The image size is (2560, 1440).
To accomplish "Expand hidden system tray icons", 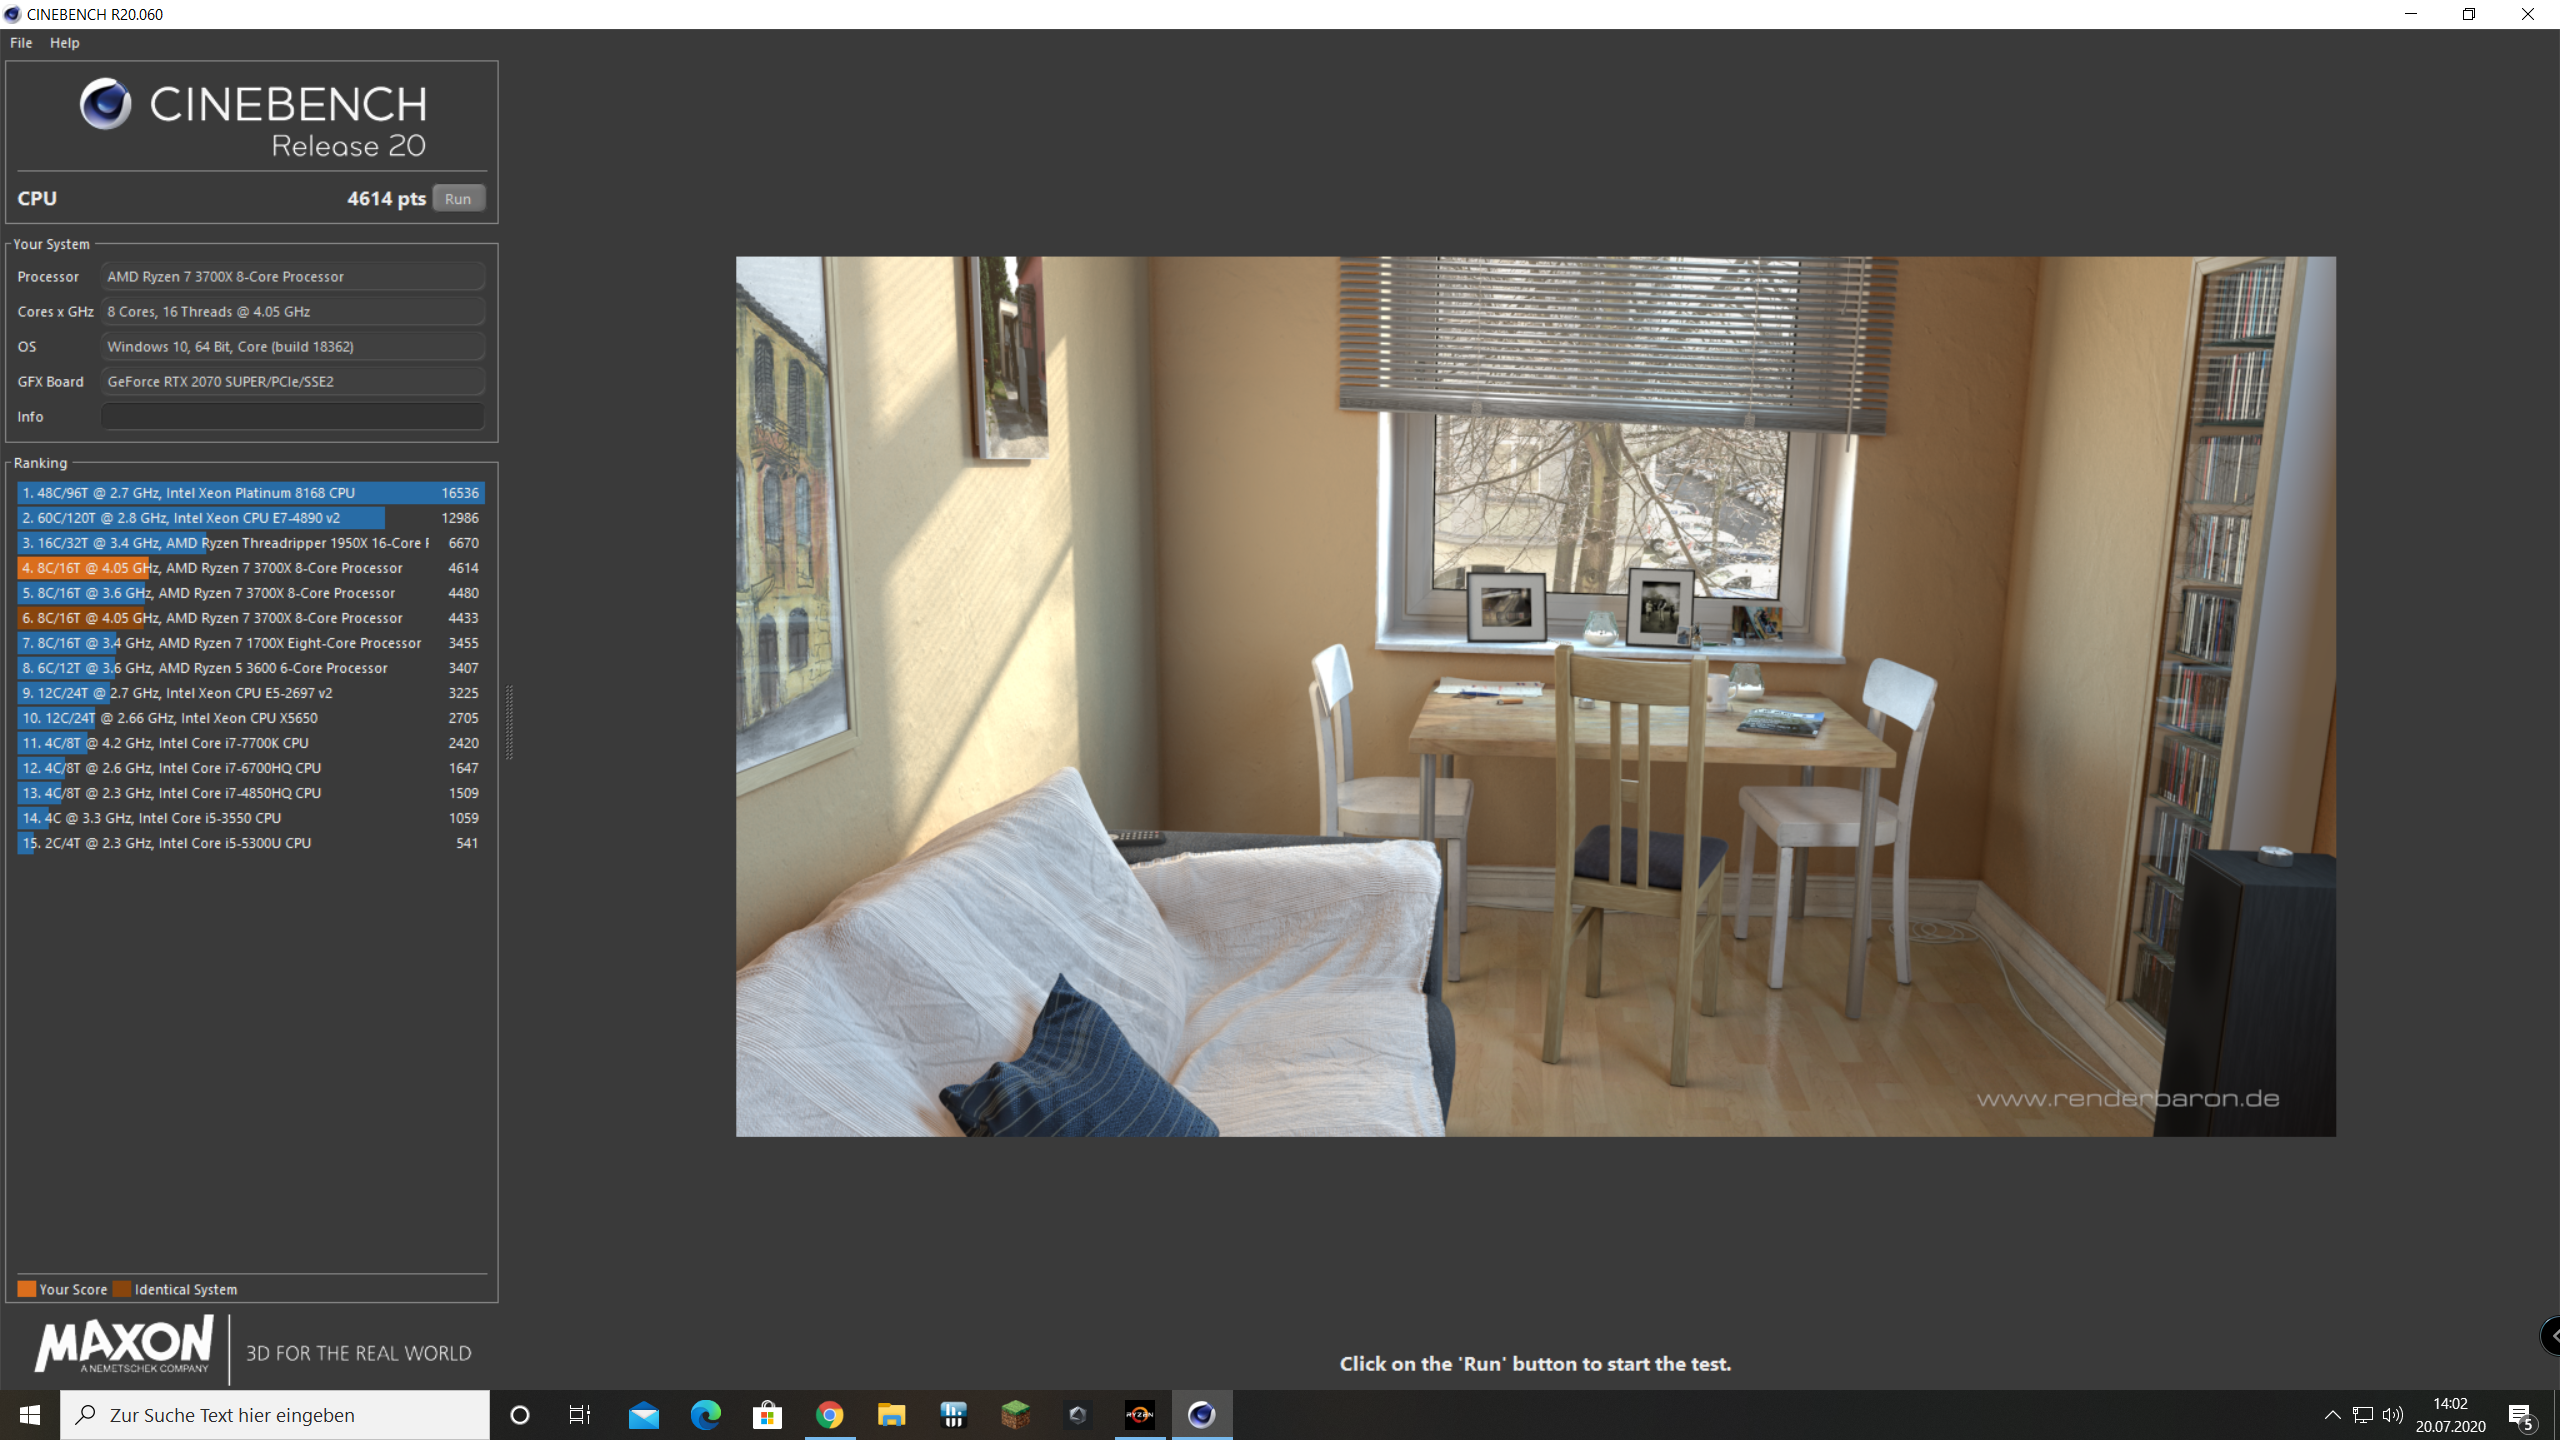I will click(2332, 1415).
